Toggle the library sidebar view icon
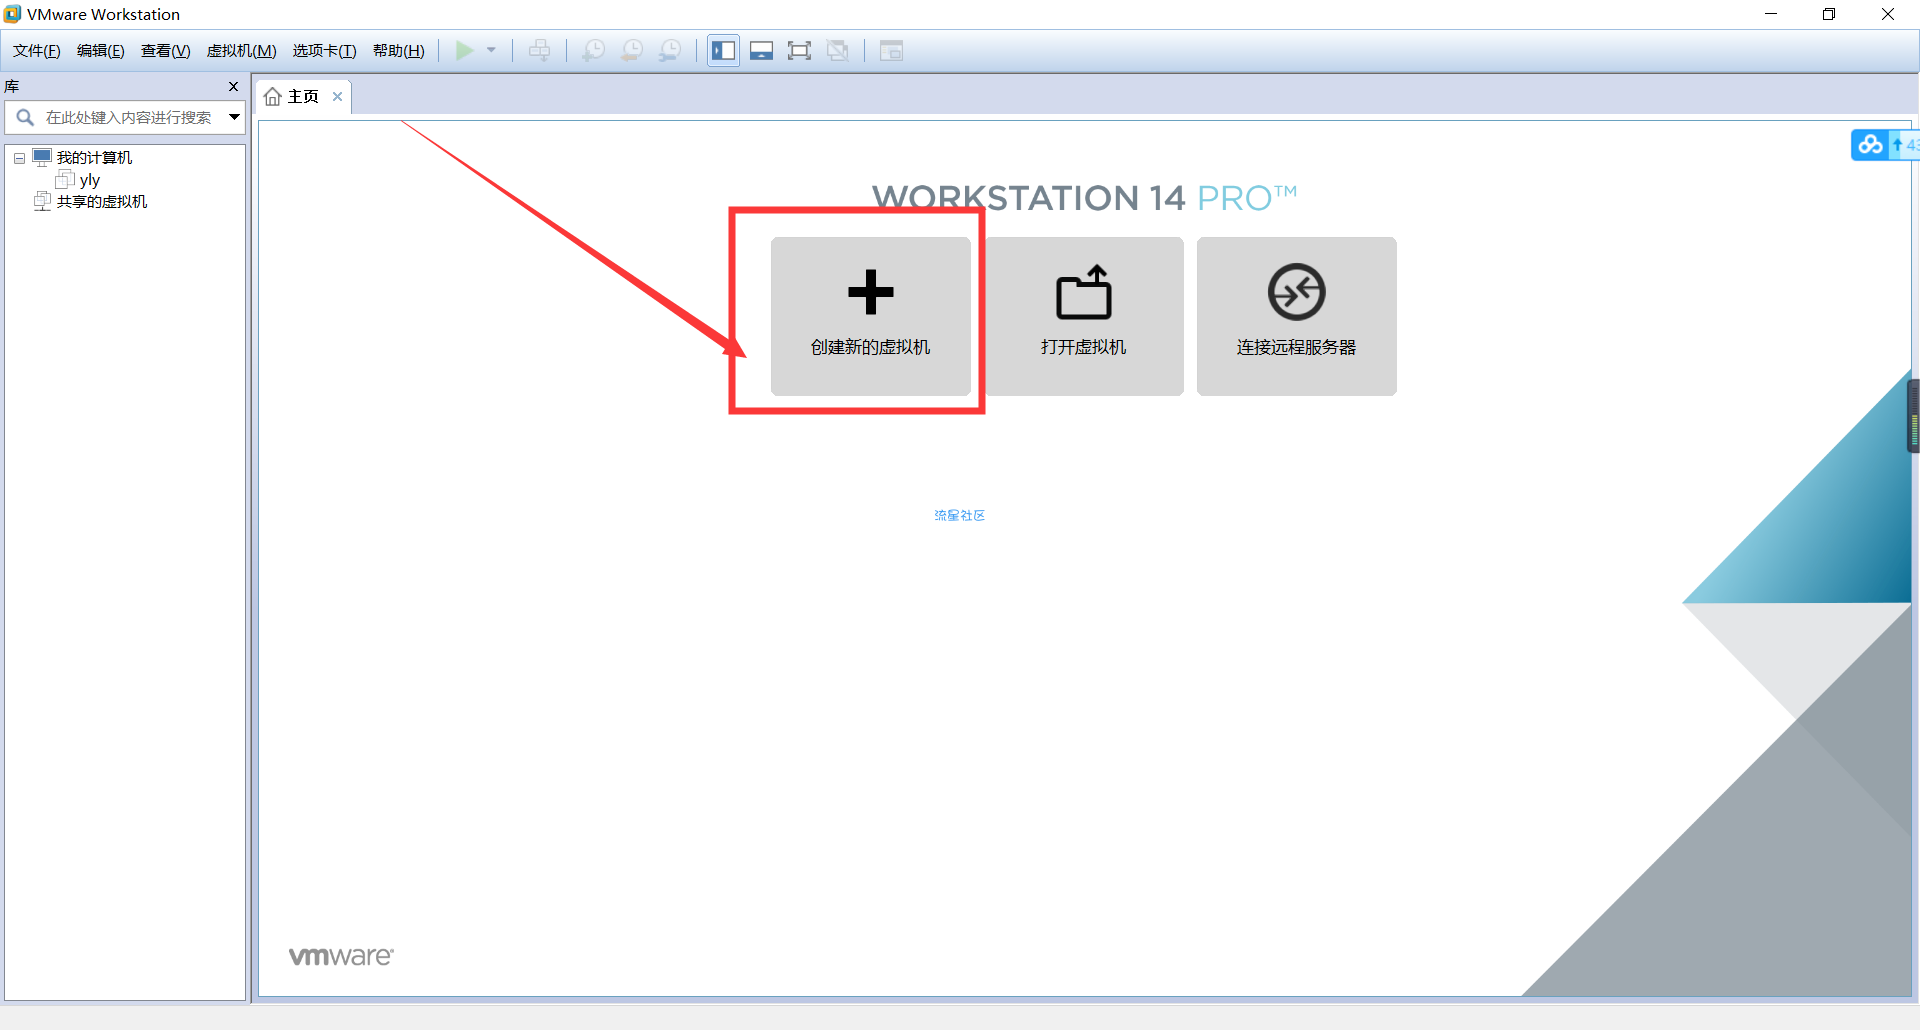The width and height of the screenshot is (1920, 1030). (x=724, y=51)
